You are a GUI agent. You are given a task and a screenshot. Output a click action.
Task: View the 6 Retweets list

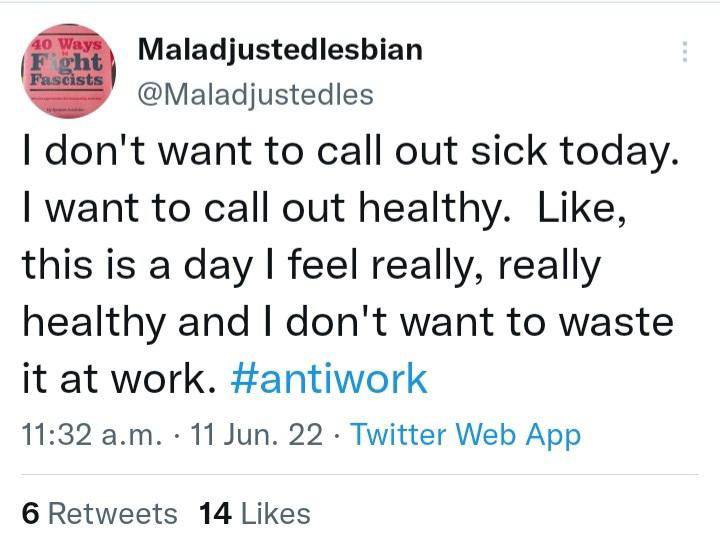[x=99, y=513]
